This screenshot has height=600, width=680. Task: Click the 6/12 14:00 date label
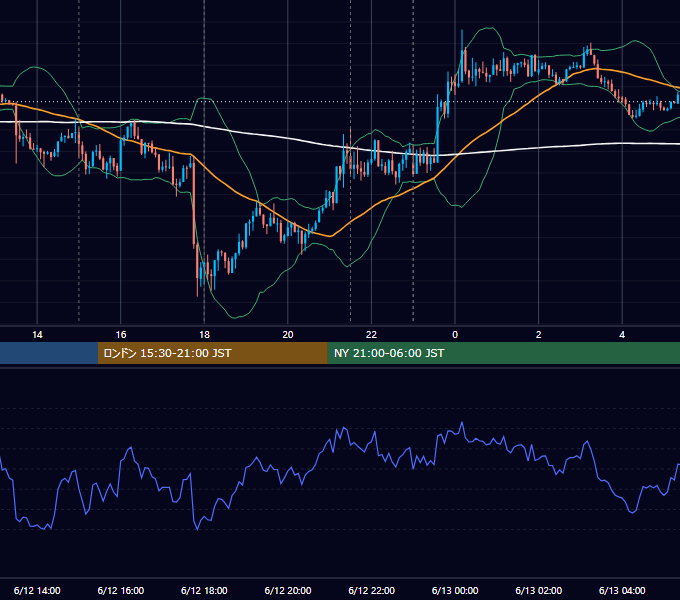tap(37, 590)
